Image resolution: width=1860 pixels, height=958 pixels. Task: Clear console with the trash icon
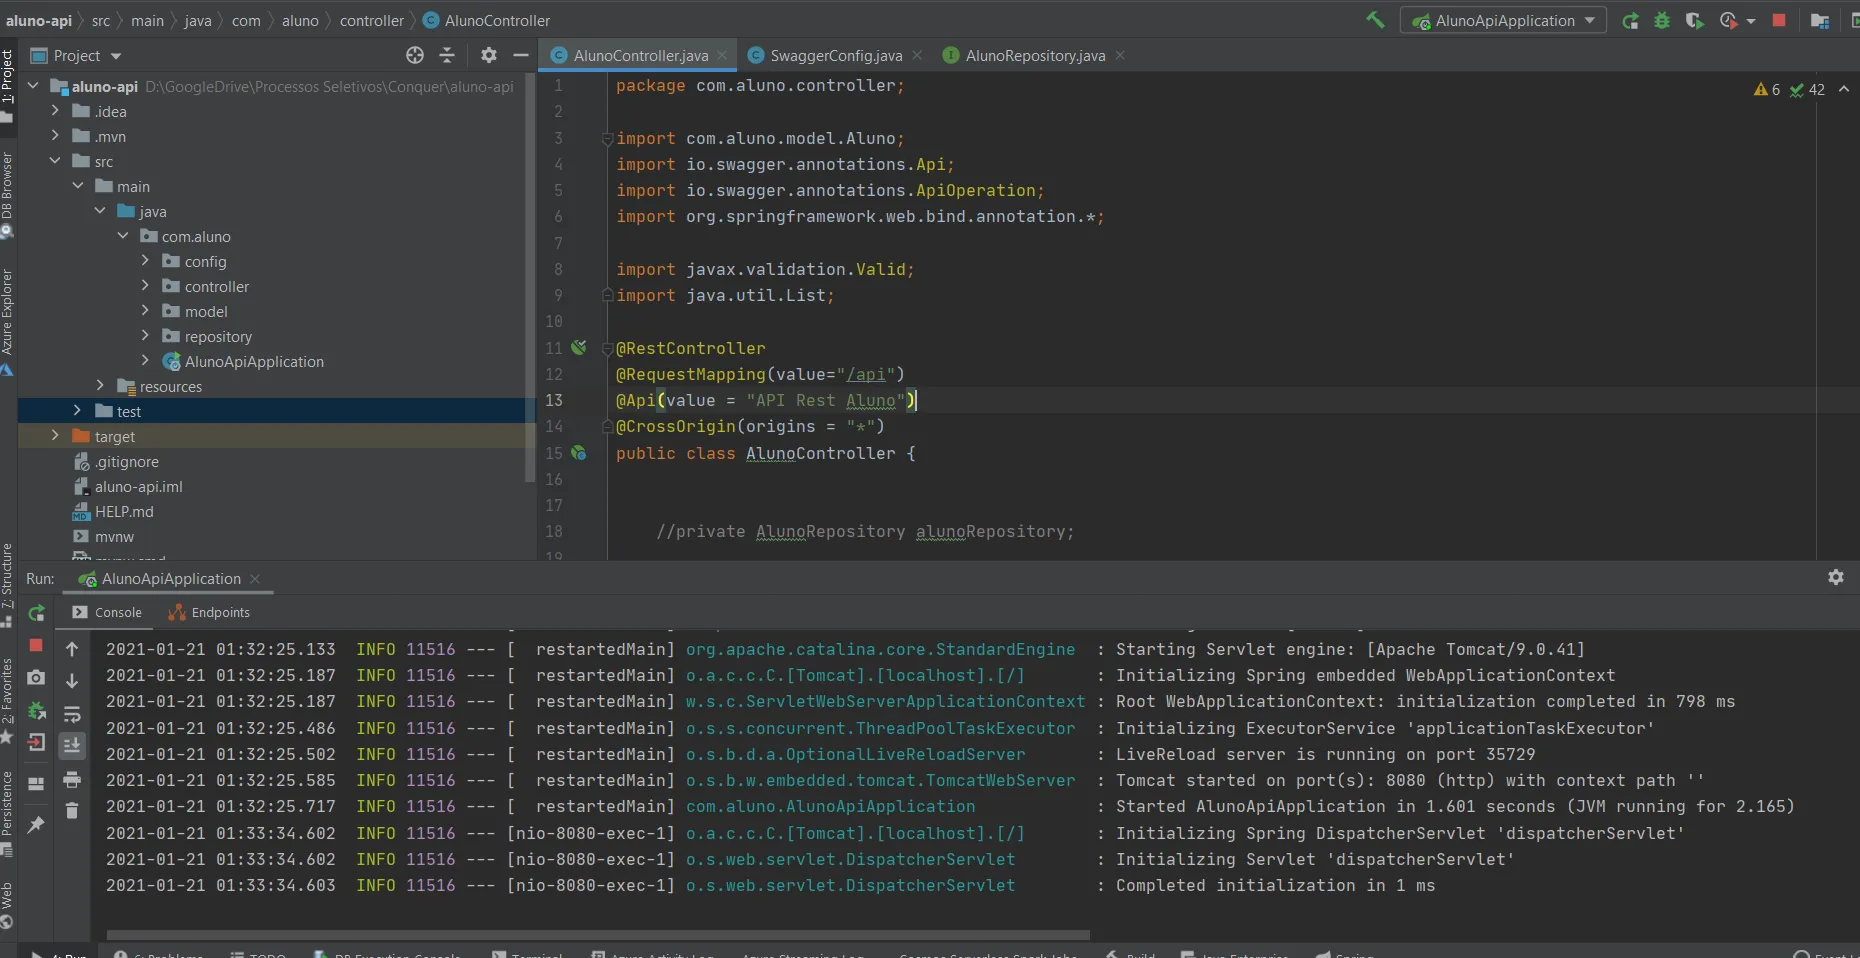coord(72,811)
